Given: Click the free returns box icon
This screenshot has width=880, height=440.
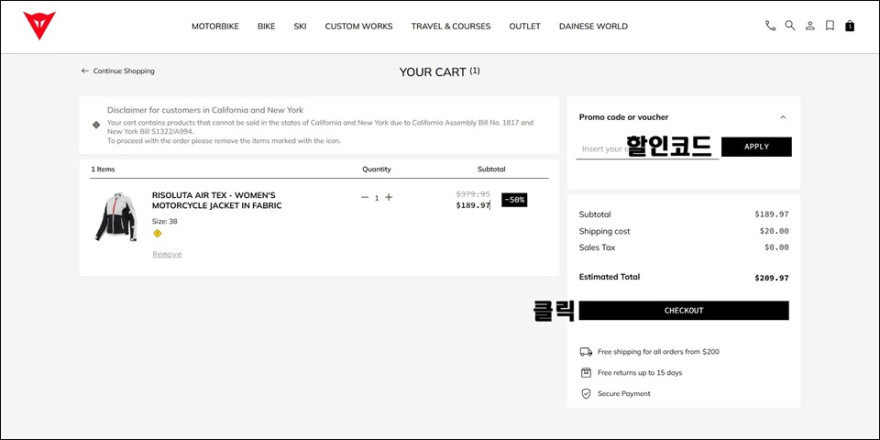Looking at the screenshot, I should point(586,373).
